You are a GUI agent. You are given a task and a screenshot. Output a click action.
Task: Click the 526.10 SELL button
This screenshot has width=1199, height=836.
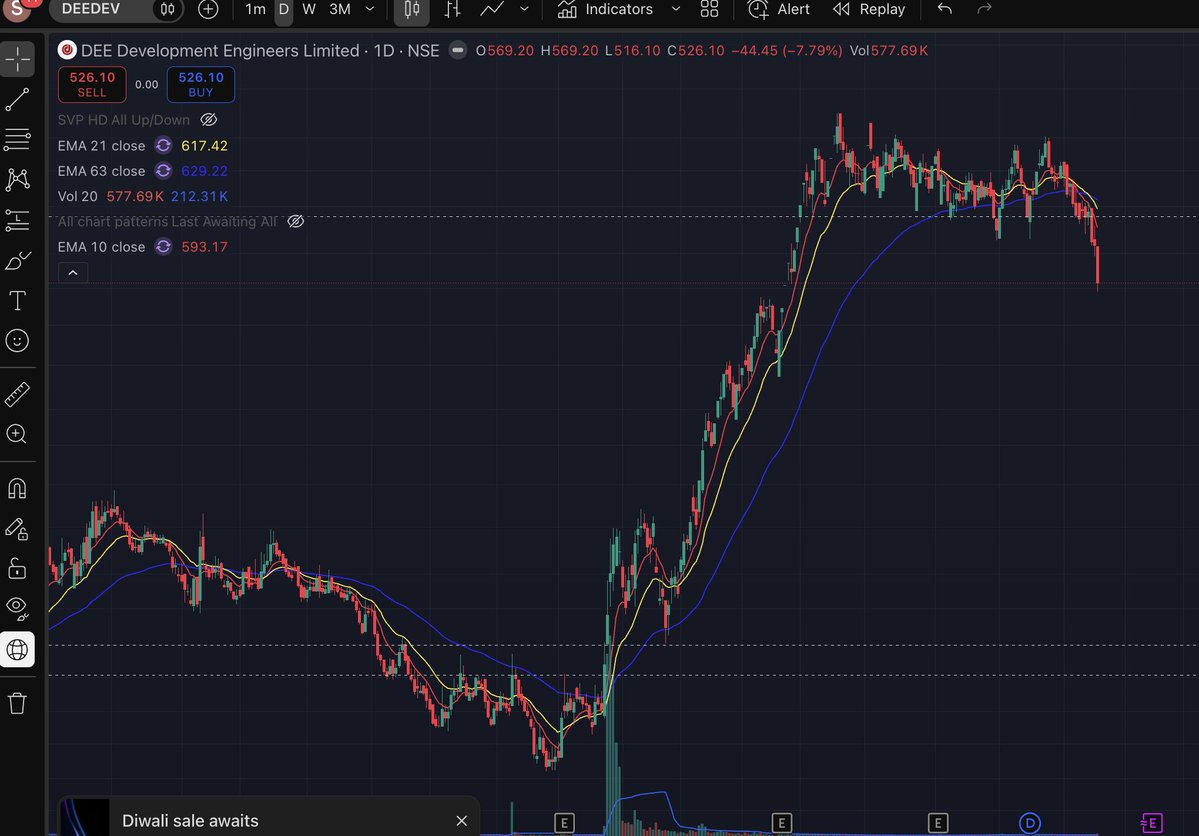pyautogui.click(x=92, y=84)
